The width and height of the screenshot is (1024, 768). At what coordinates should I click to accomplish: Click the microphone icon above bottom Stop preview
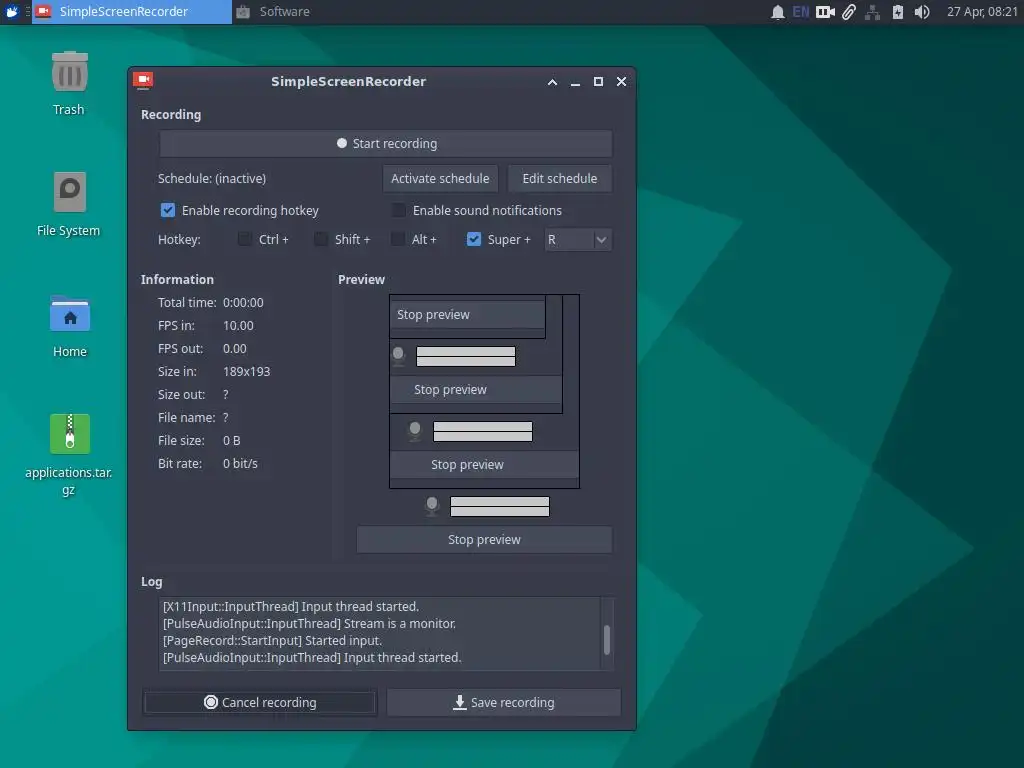[432, 506]
